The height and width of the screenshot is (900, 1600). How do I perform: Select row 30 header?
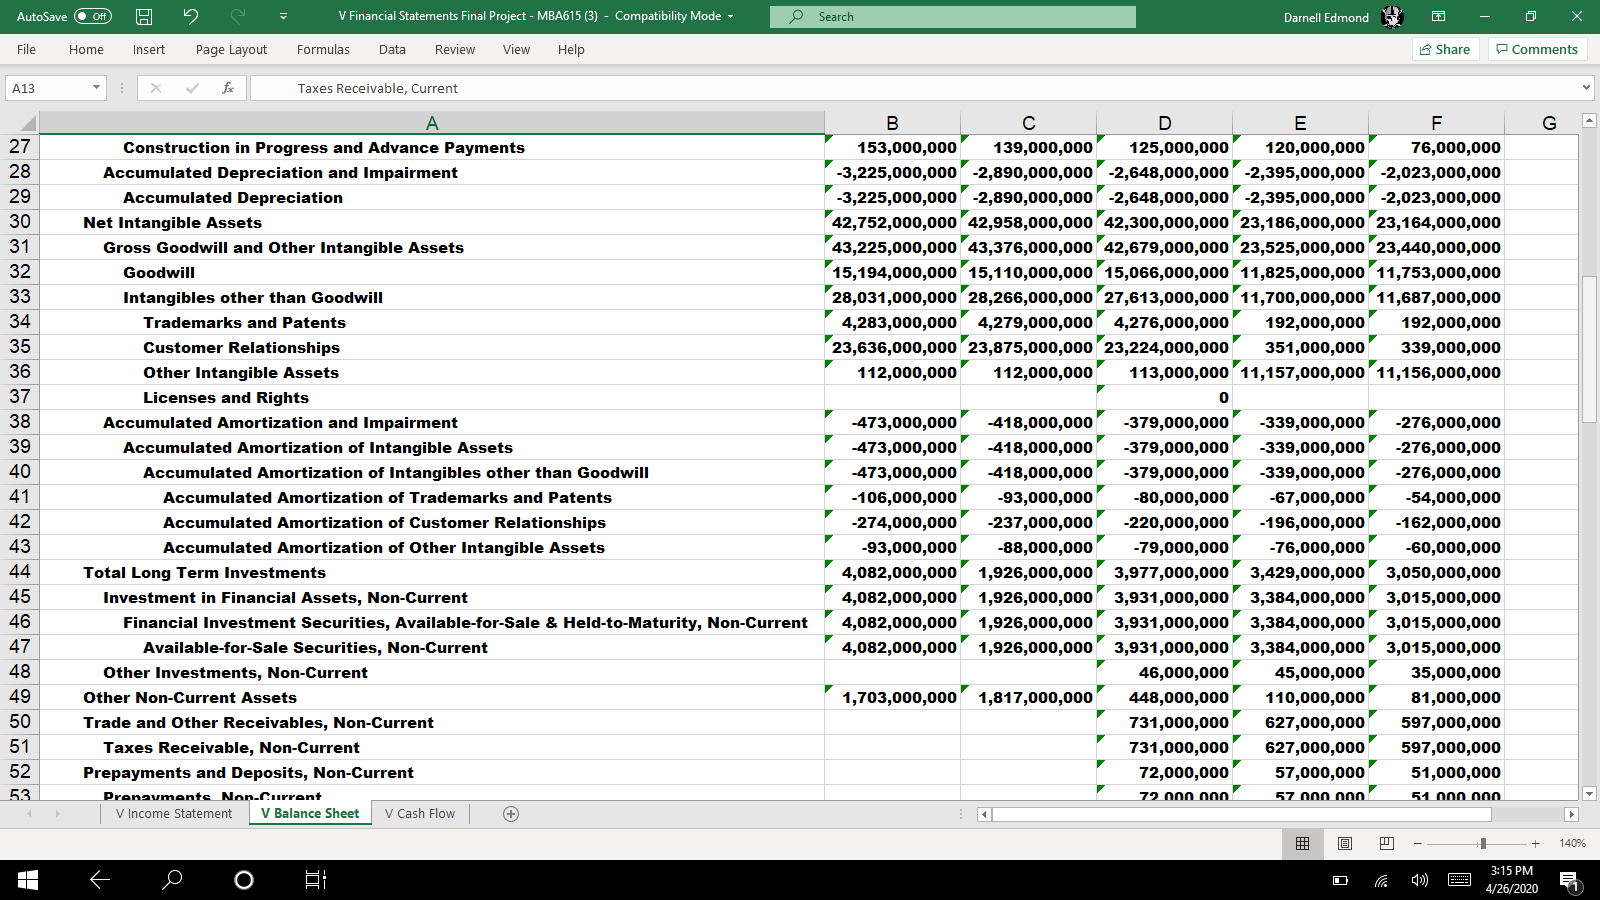pos(20,222)
